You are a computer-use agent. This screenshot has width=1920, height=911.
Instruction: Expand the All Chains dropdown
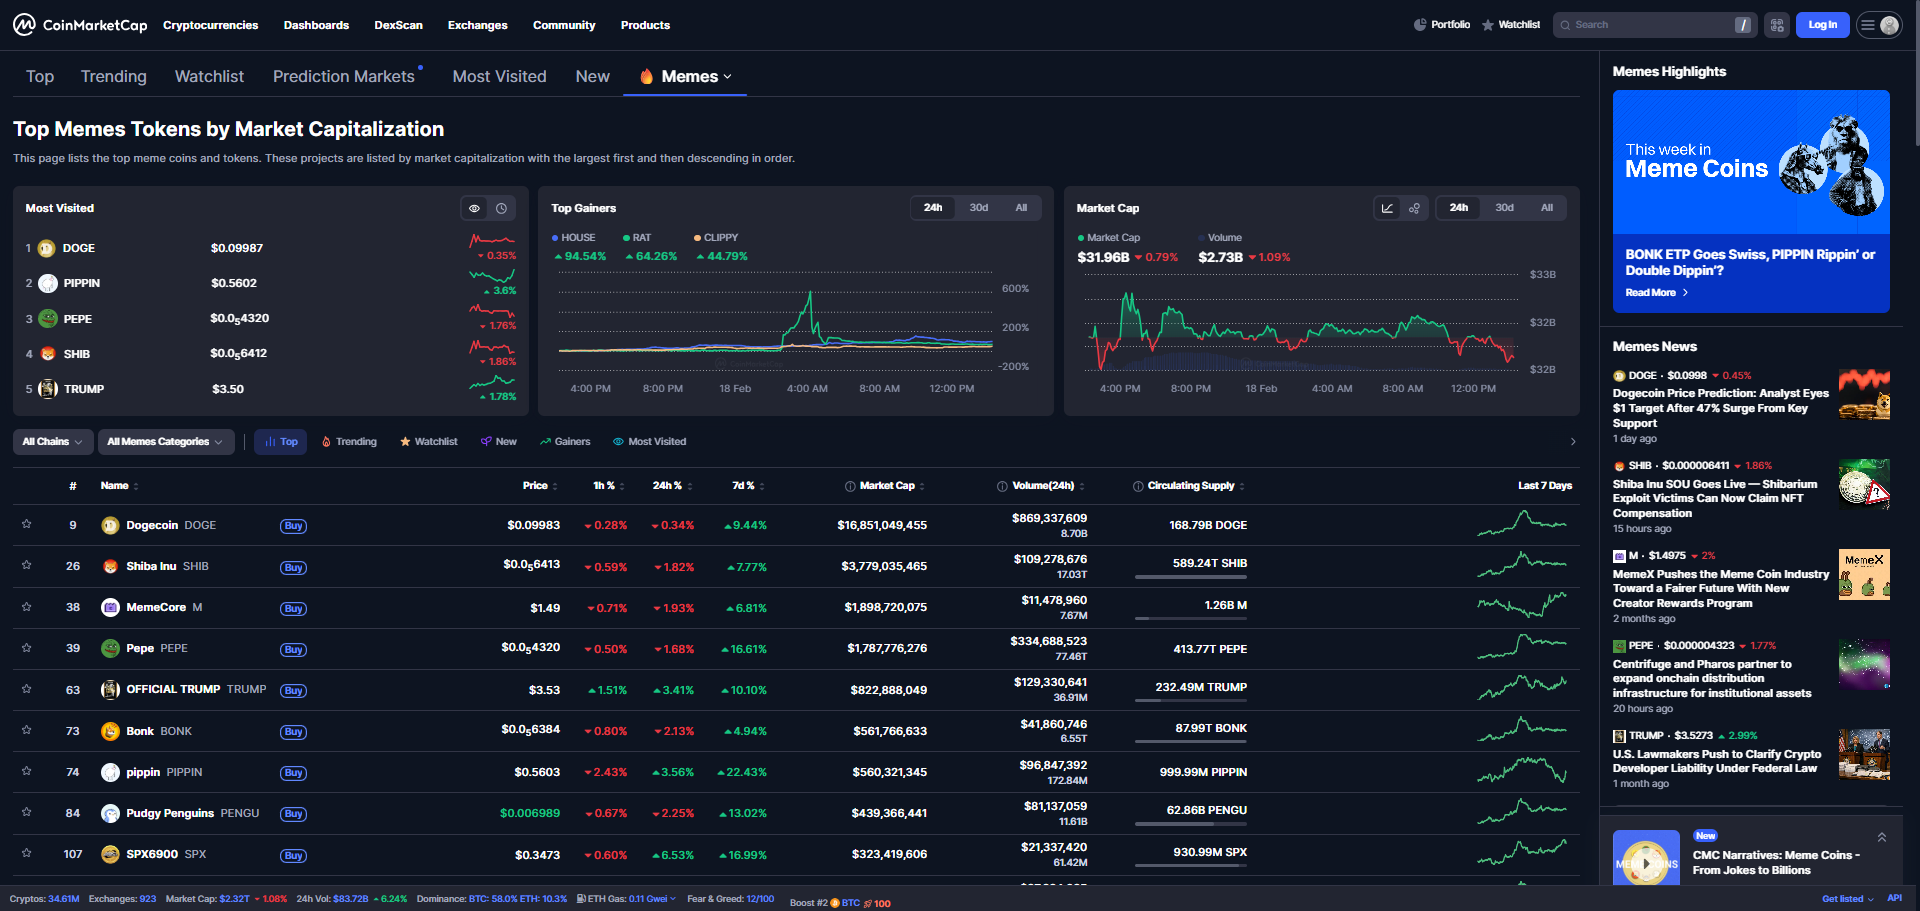[53, 442]
